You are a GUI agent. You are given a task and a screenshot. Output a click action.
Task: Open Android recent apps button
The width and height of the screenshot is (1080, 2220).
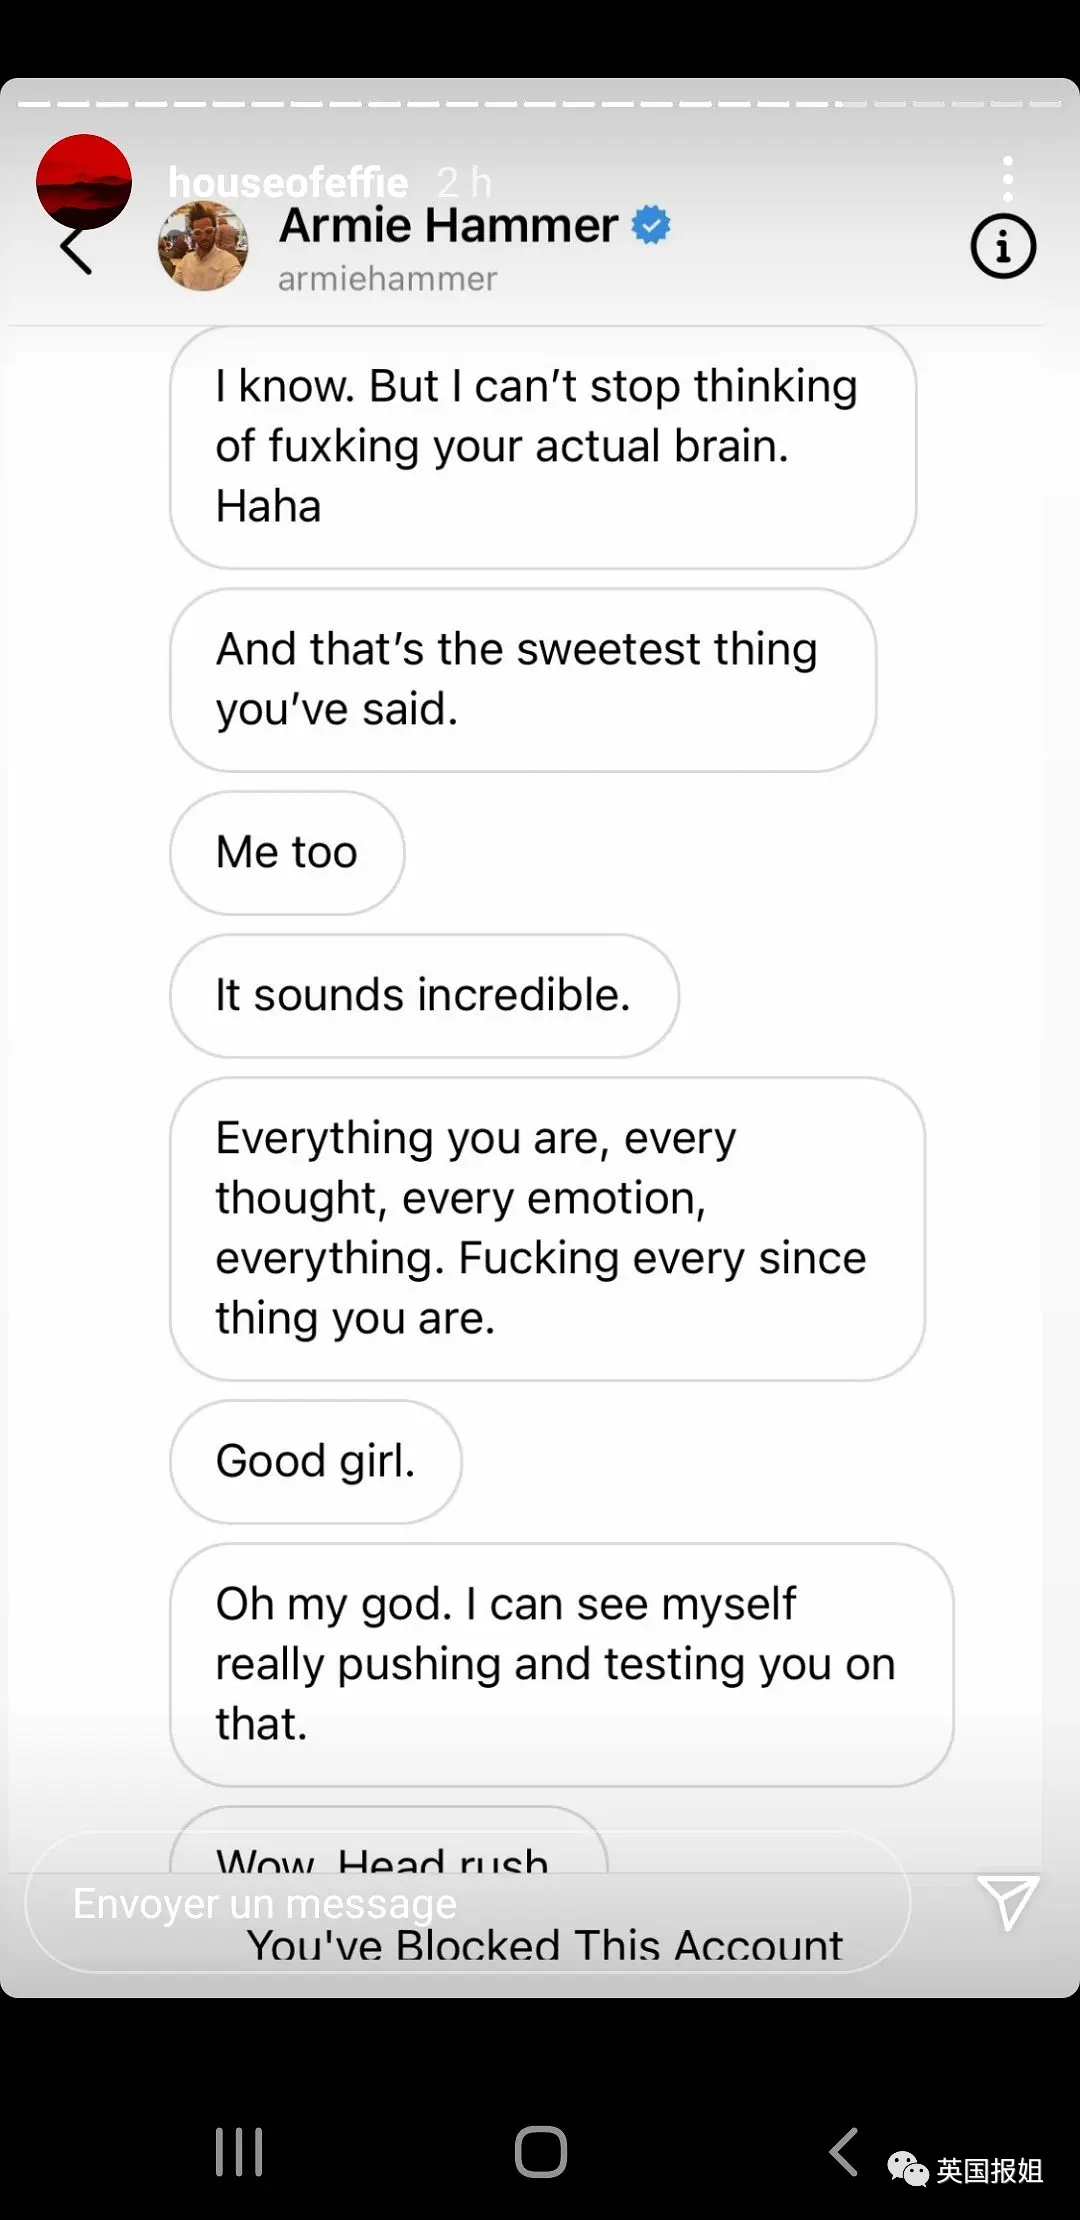[x=239, y=2151]
